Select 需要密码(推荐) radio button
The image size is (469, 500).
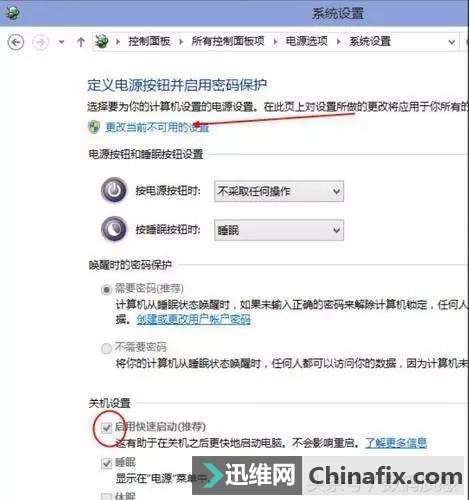tap(106, 290)
